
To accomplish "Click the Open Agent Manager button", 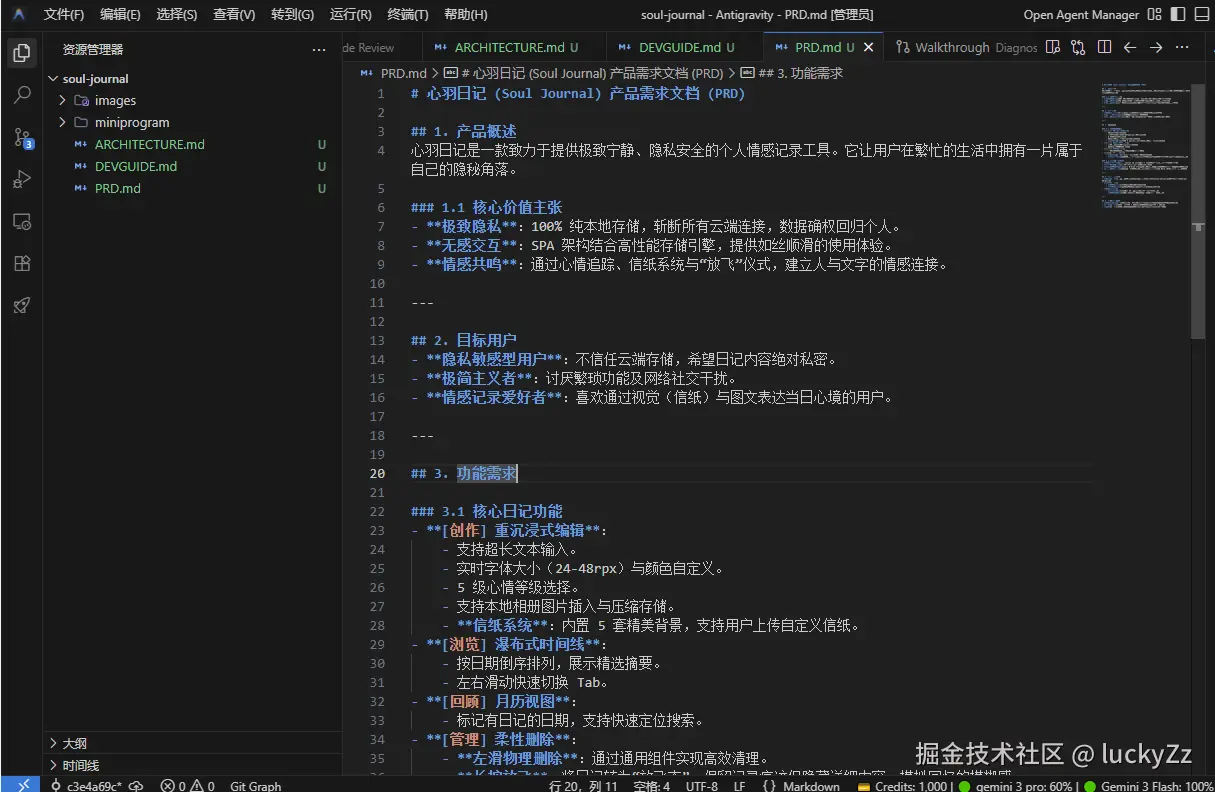I will (x=1080, y=14).
